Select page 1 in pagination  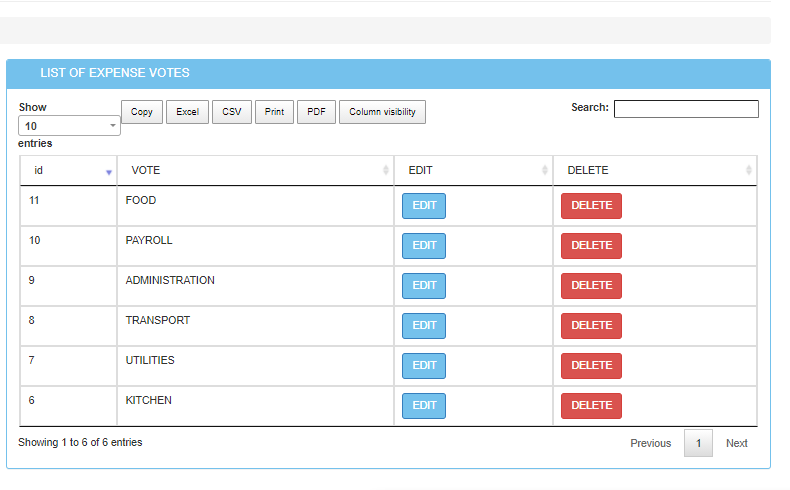click(698, 443)
